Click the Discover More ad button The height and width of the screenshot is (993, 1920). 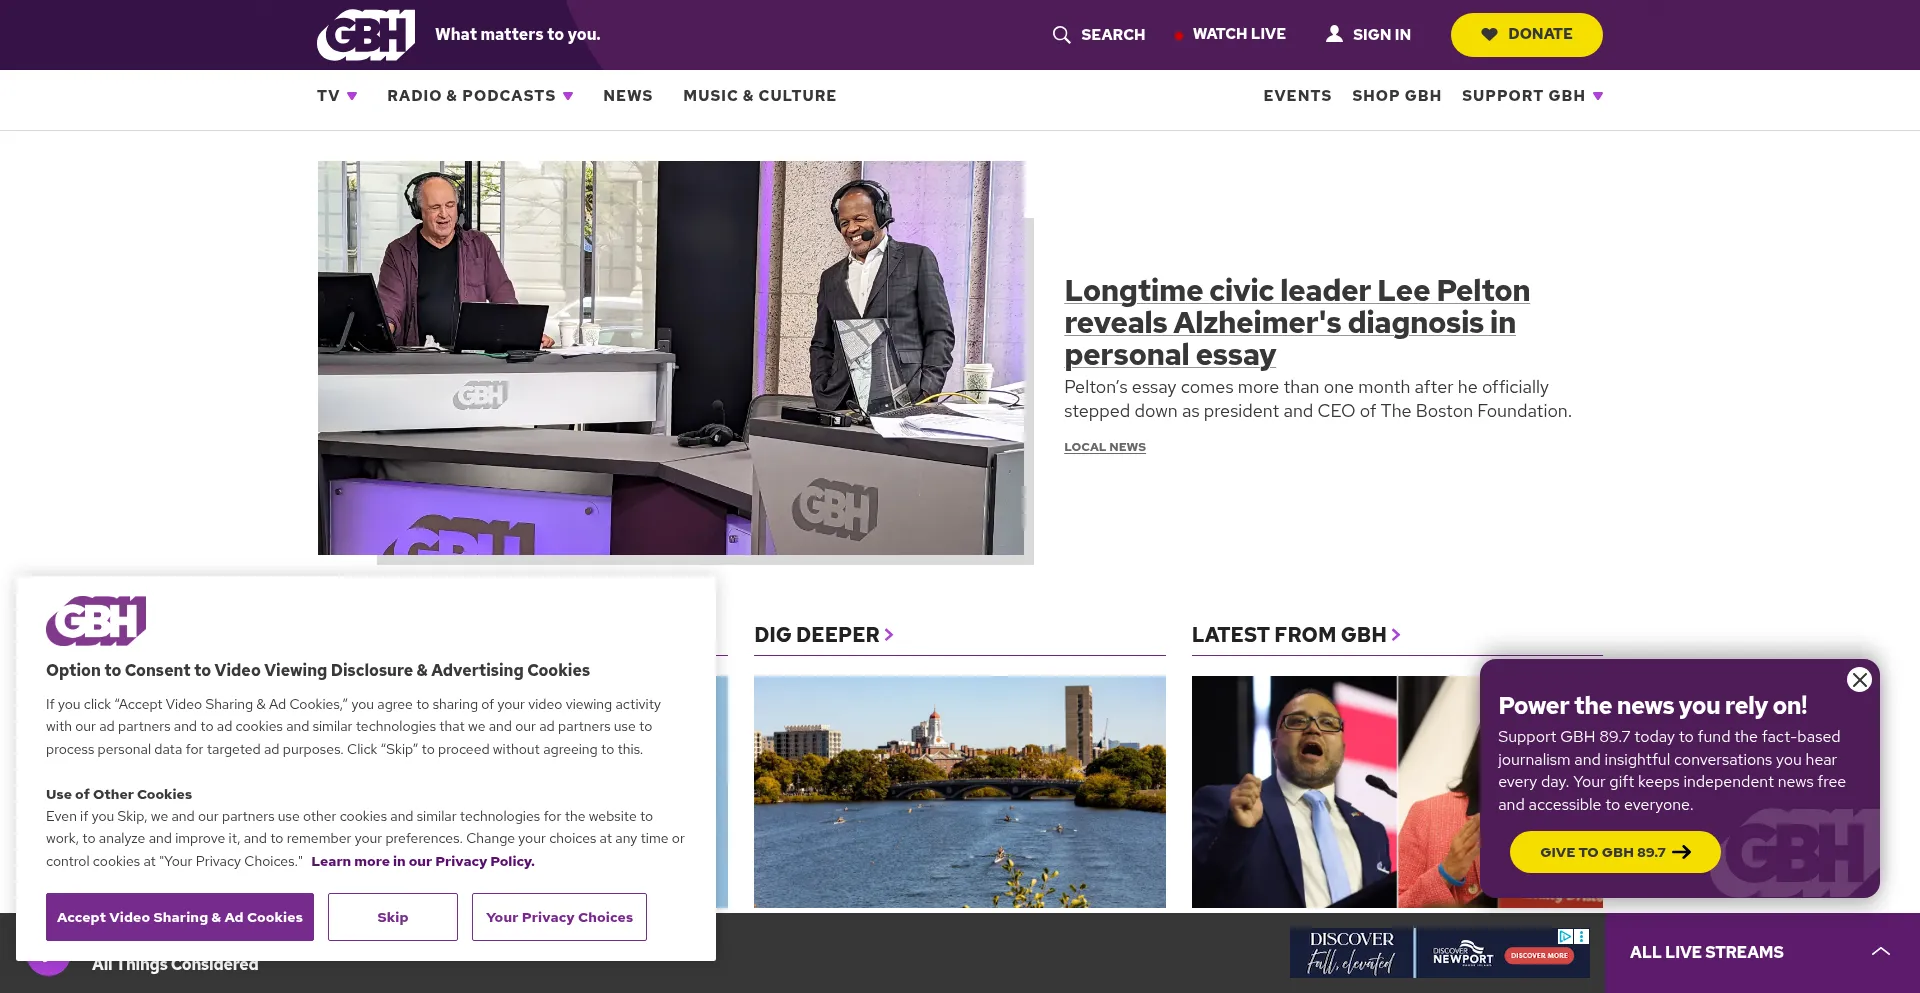pos(1539,955)
